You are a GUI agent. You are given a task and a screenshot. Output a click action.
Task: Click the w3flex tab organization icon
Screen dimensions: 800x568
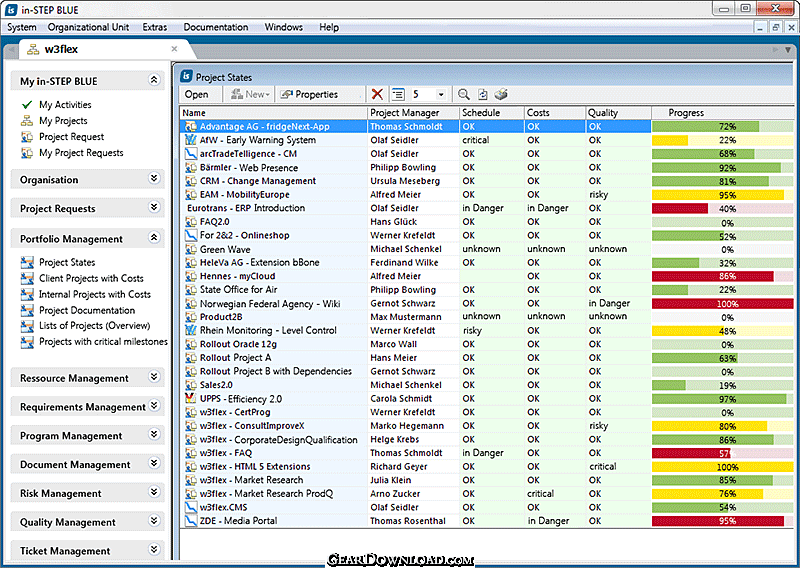pyautogui.click(x=33, y=50)
